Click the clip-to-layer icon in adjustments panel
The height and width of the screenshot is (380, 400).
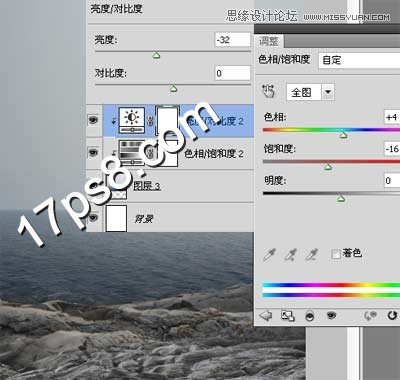pyautogui.click(x=310, y=316)
